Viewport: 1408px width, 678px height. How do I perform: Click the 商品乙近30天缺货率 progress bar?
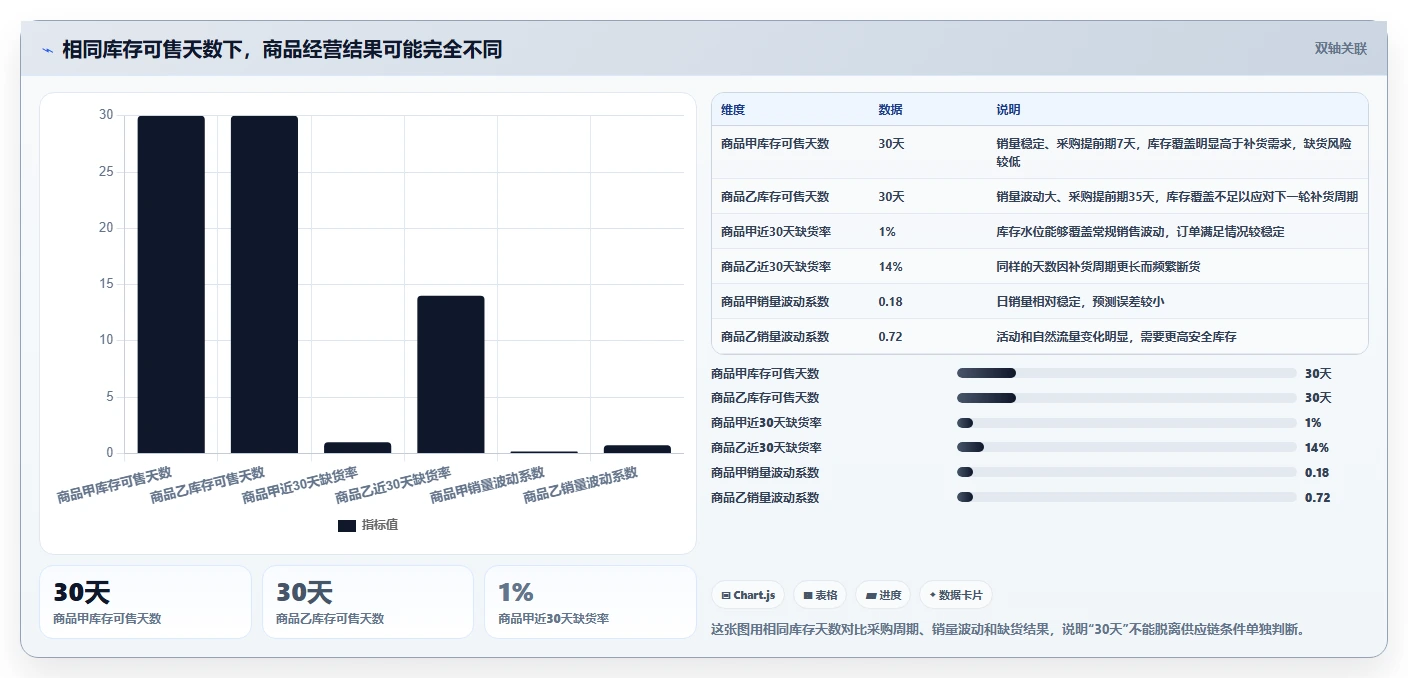(x=1127, y=447)
